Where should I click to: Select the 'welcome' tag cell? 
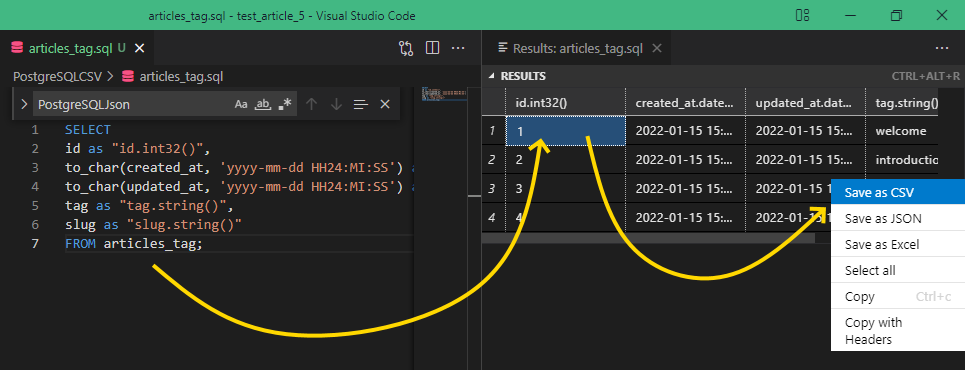pyautogui.click(x=902, y=131)
